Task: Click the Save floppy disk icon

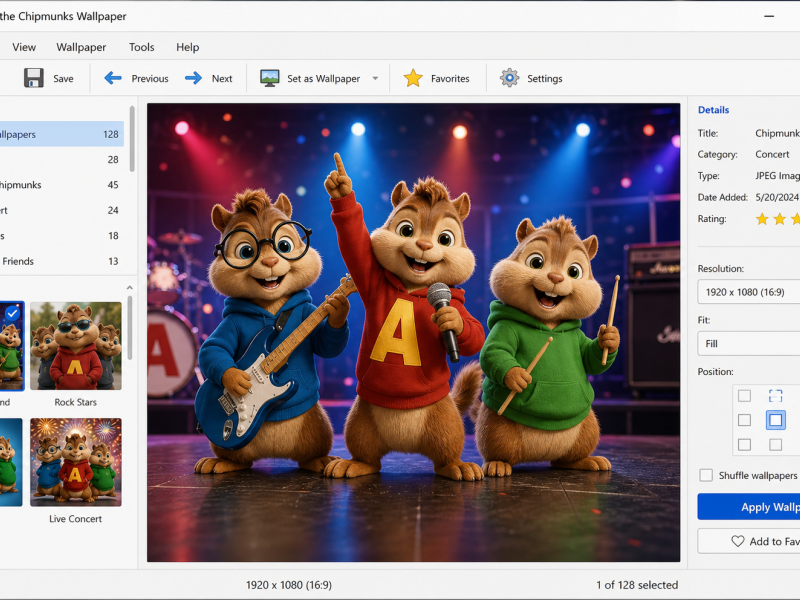Action: [34, 78]
